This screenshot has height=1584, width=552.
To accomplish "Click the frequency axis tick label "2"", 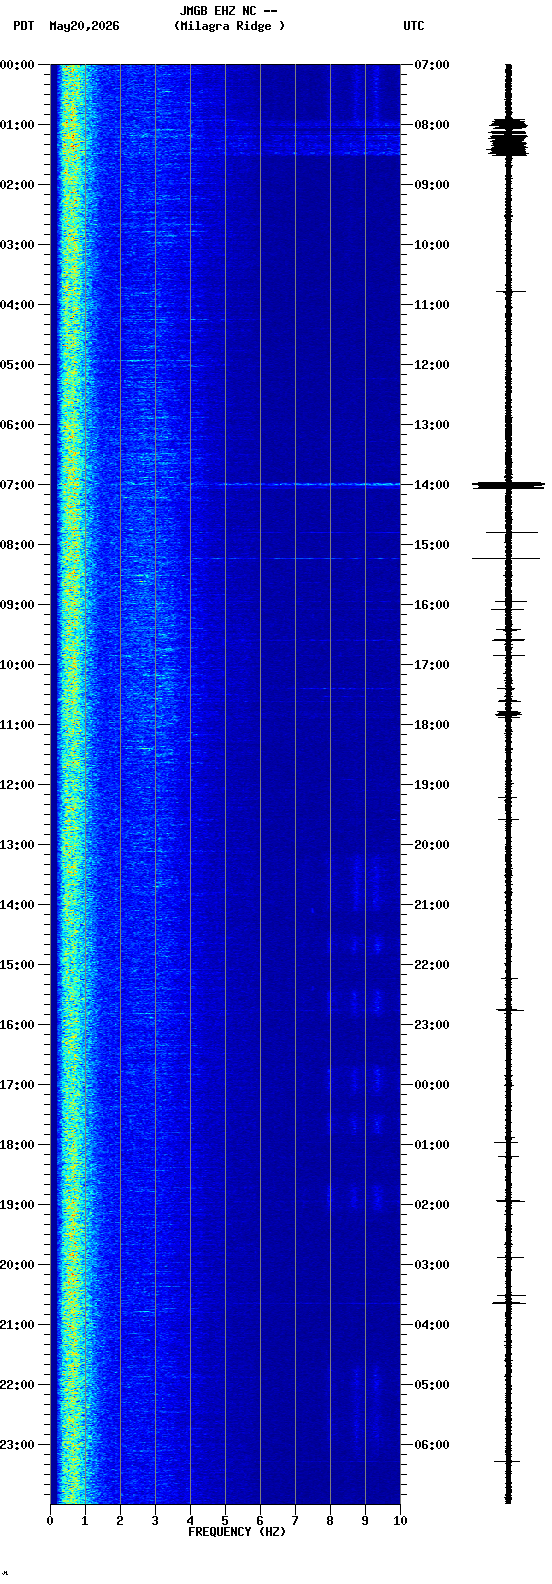I will click(120, 1521).
